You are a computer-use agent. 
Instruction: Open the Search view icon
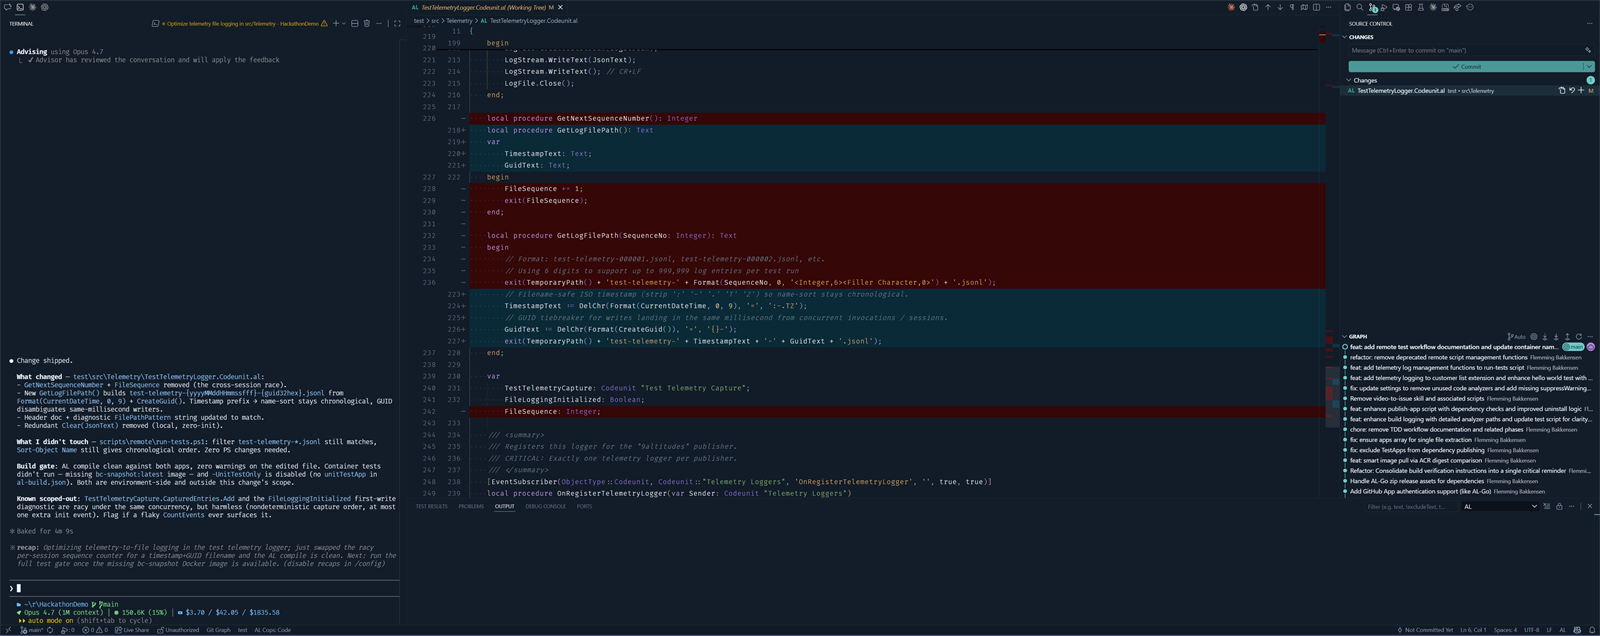coord(1359,7)
